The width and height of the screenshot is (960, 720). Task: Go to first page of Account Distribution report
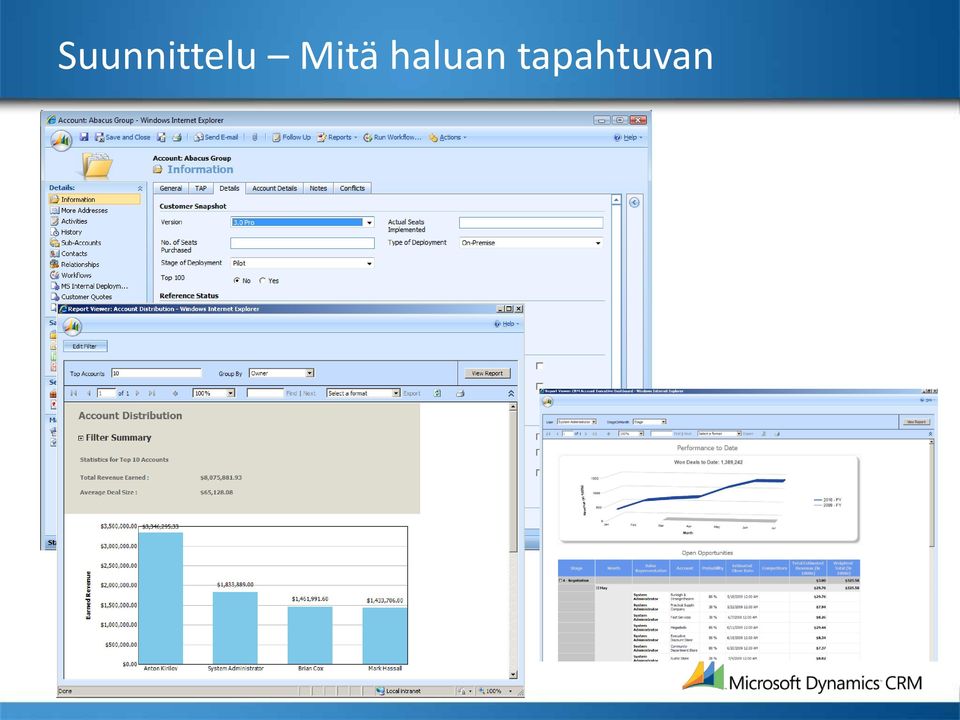[x=74, y=393]
